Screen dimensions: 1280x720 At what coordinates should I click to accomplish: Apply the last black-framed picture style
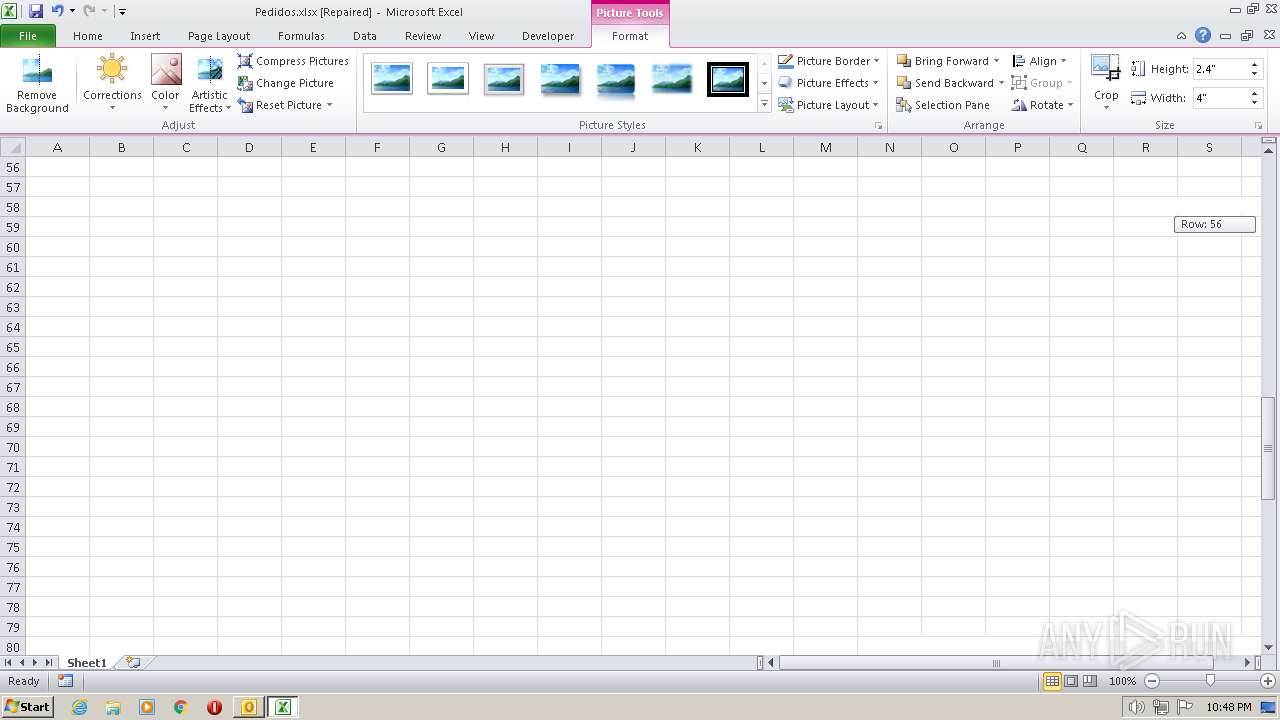coord(728,79)
